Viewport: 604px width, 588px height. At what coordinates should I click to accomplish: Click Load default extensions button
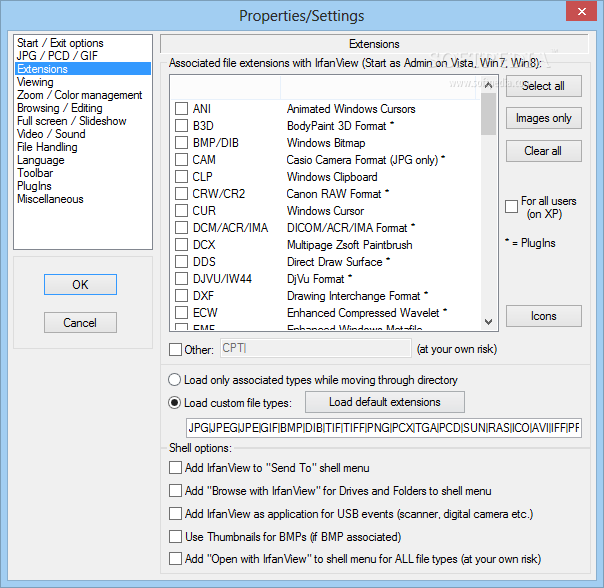point(385,402)
